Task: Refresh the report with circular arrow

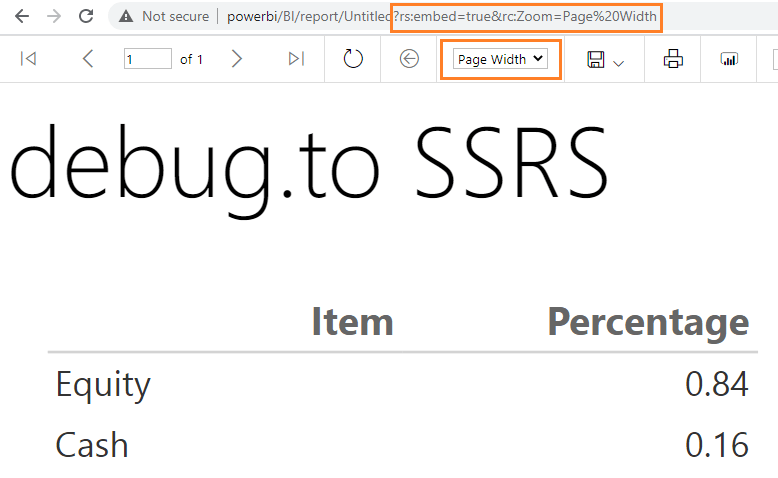Action: [353, 59]
